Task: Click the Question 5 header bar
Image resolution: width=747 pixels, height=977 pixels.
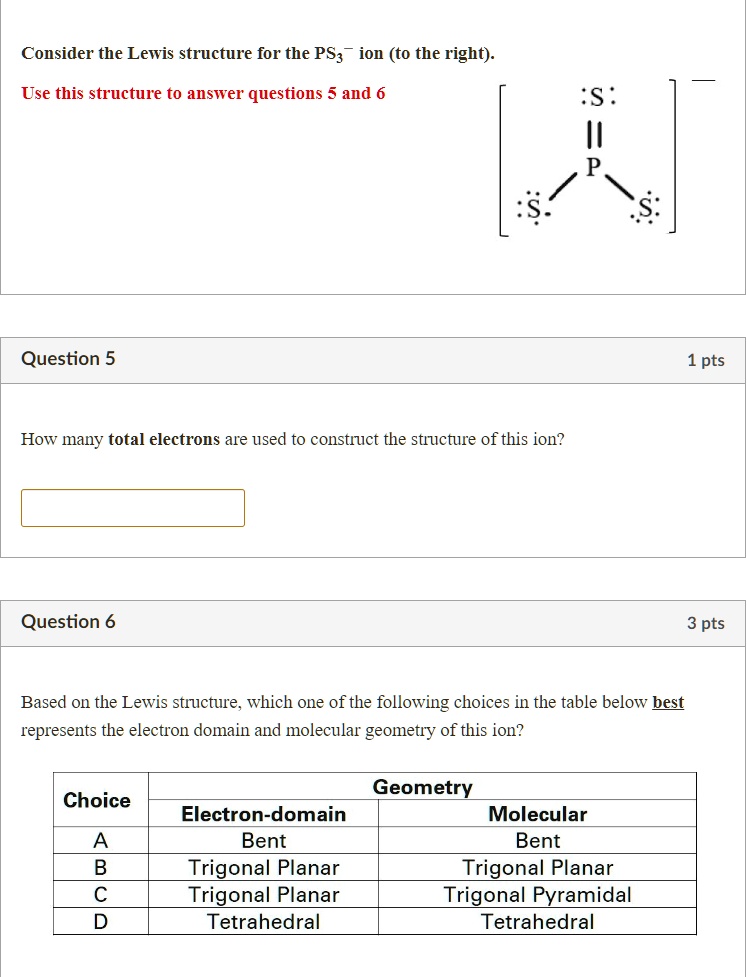Action: pos(68,359)
